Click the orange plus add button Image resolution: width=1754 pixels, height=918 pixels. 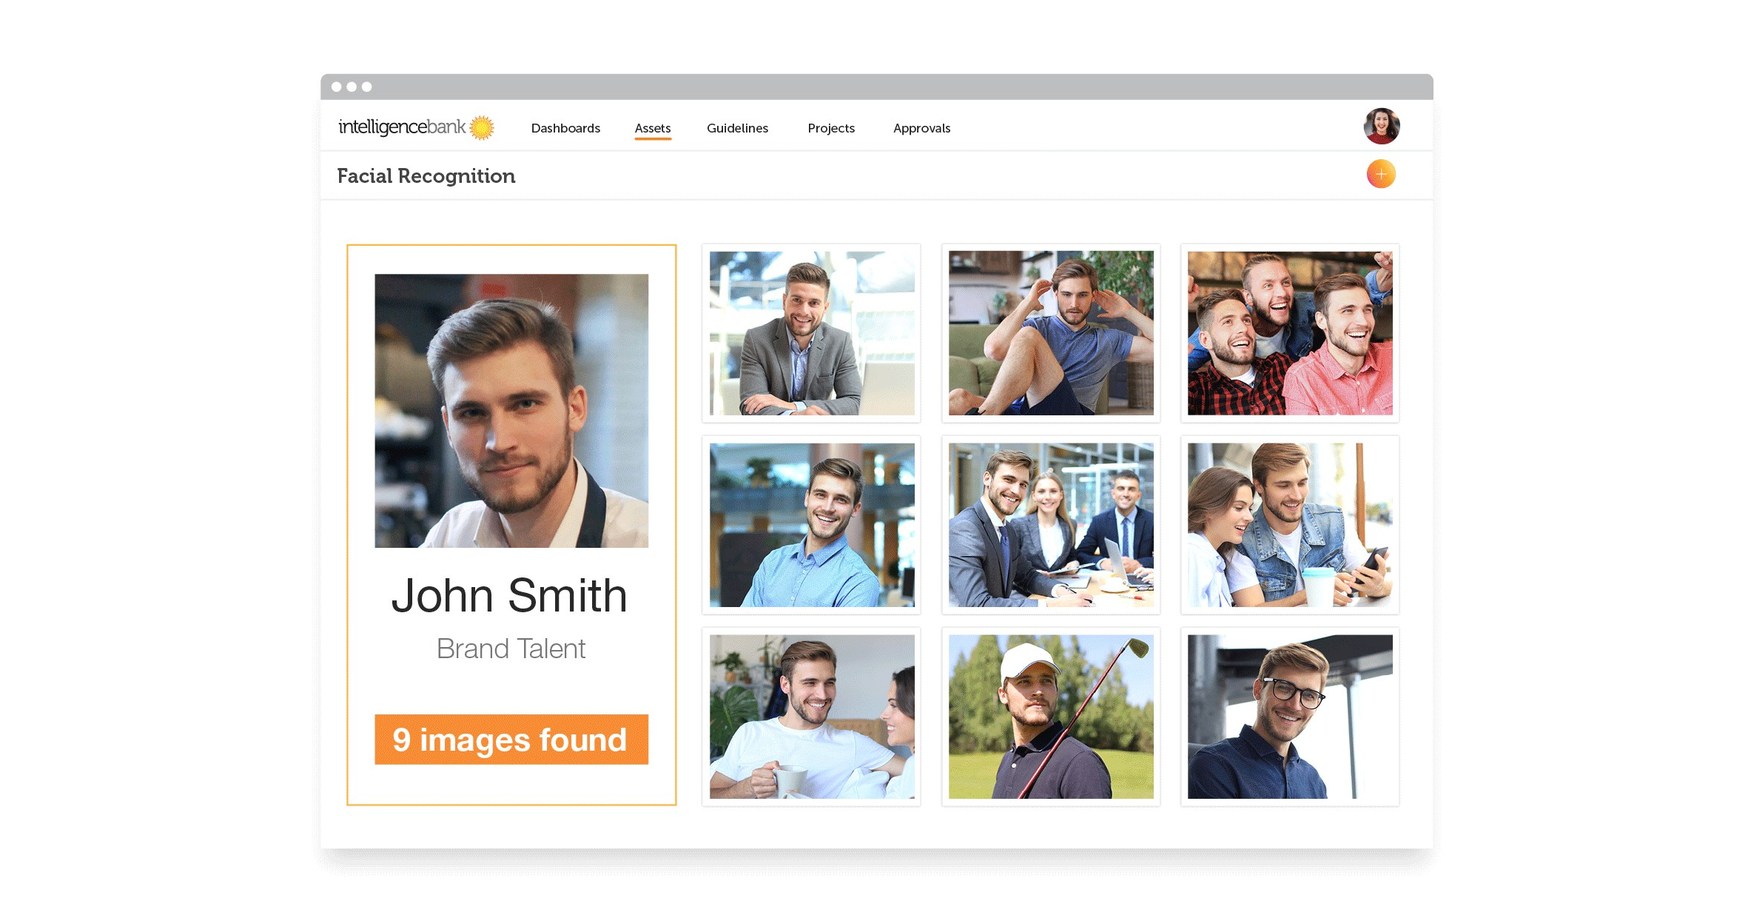point(1380,174)
